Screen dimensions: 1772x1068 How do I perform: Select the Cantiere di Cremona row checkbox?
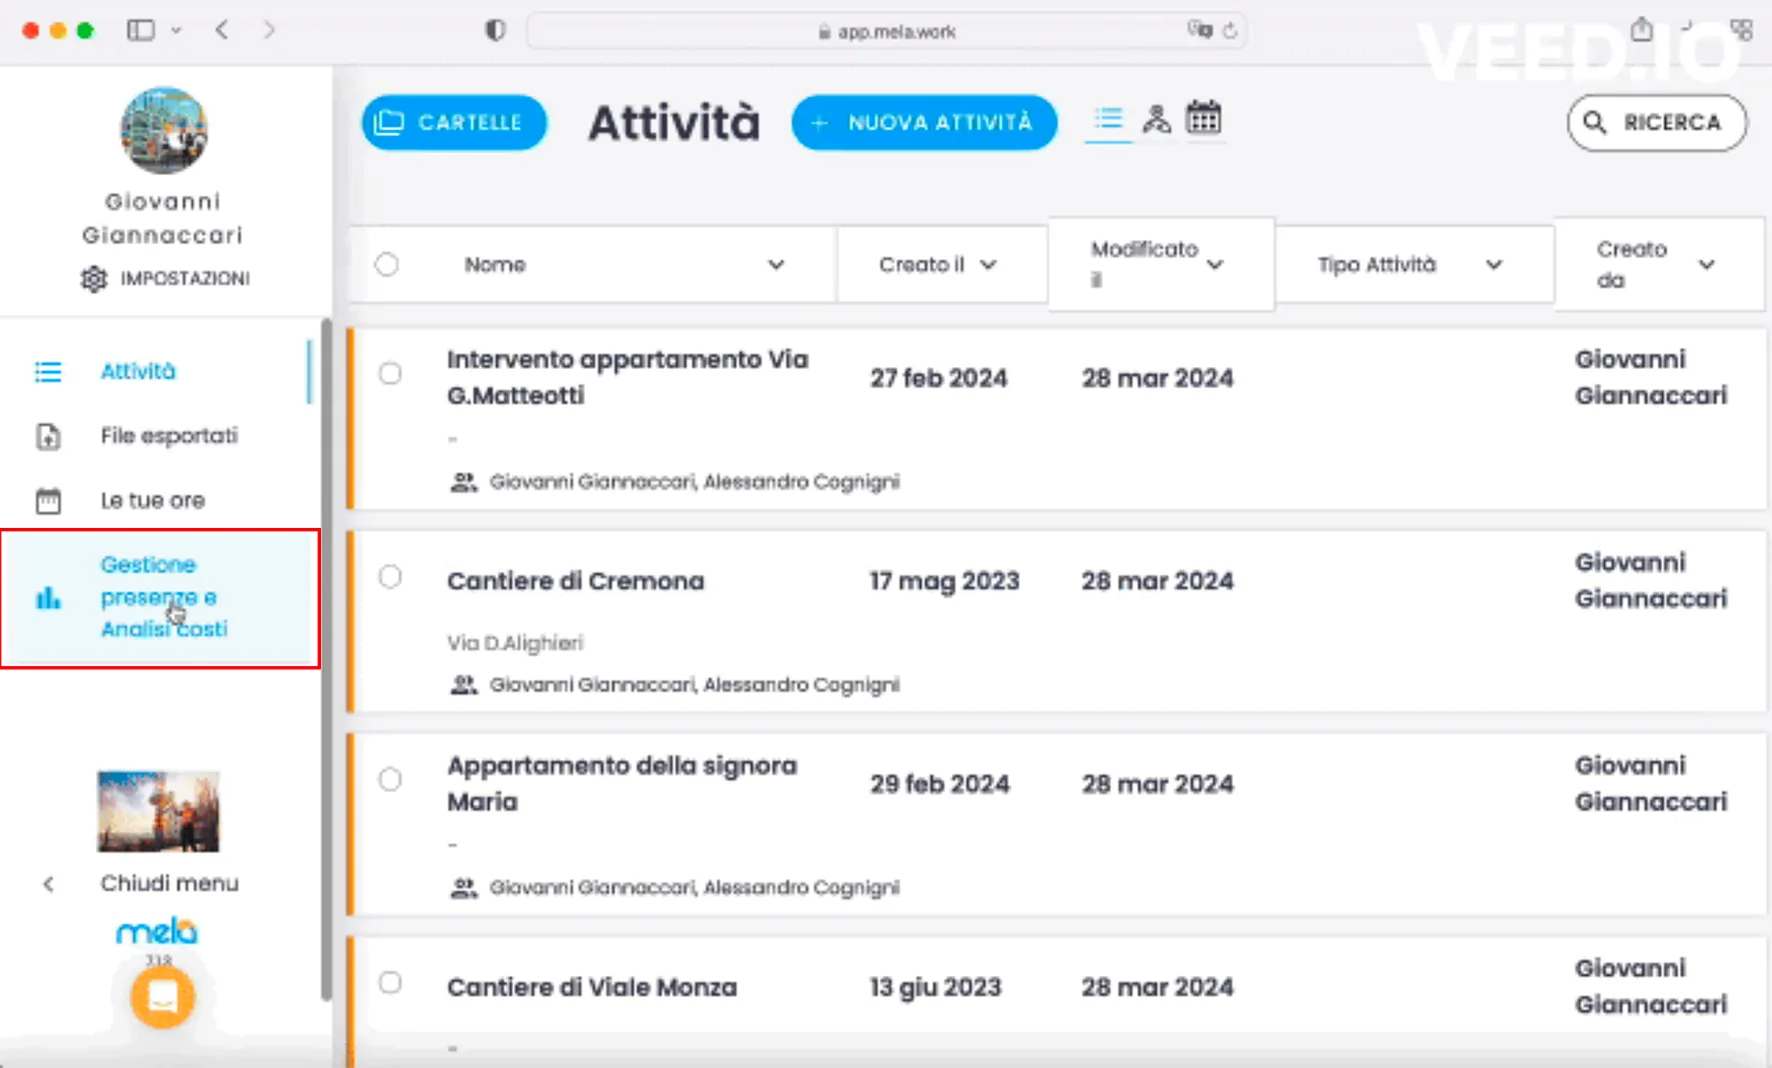390,577
